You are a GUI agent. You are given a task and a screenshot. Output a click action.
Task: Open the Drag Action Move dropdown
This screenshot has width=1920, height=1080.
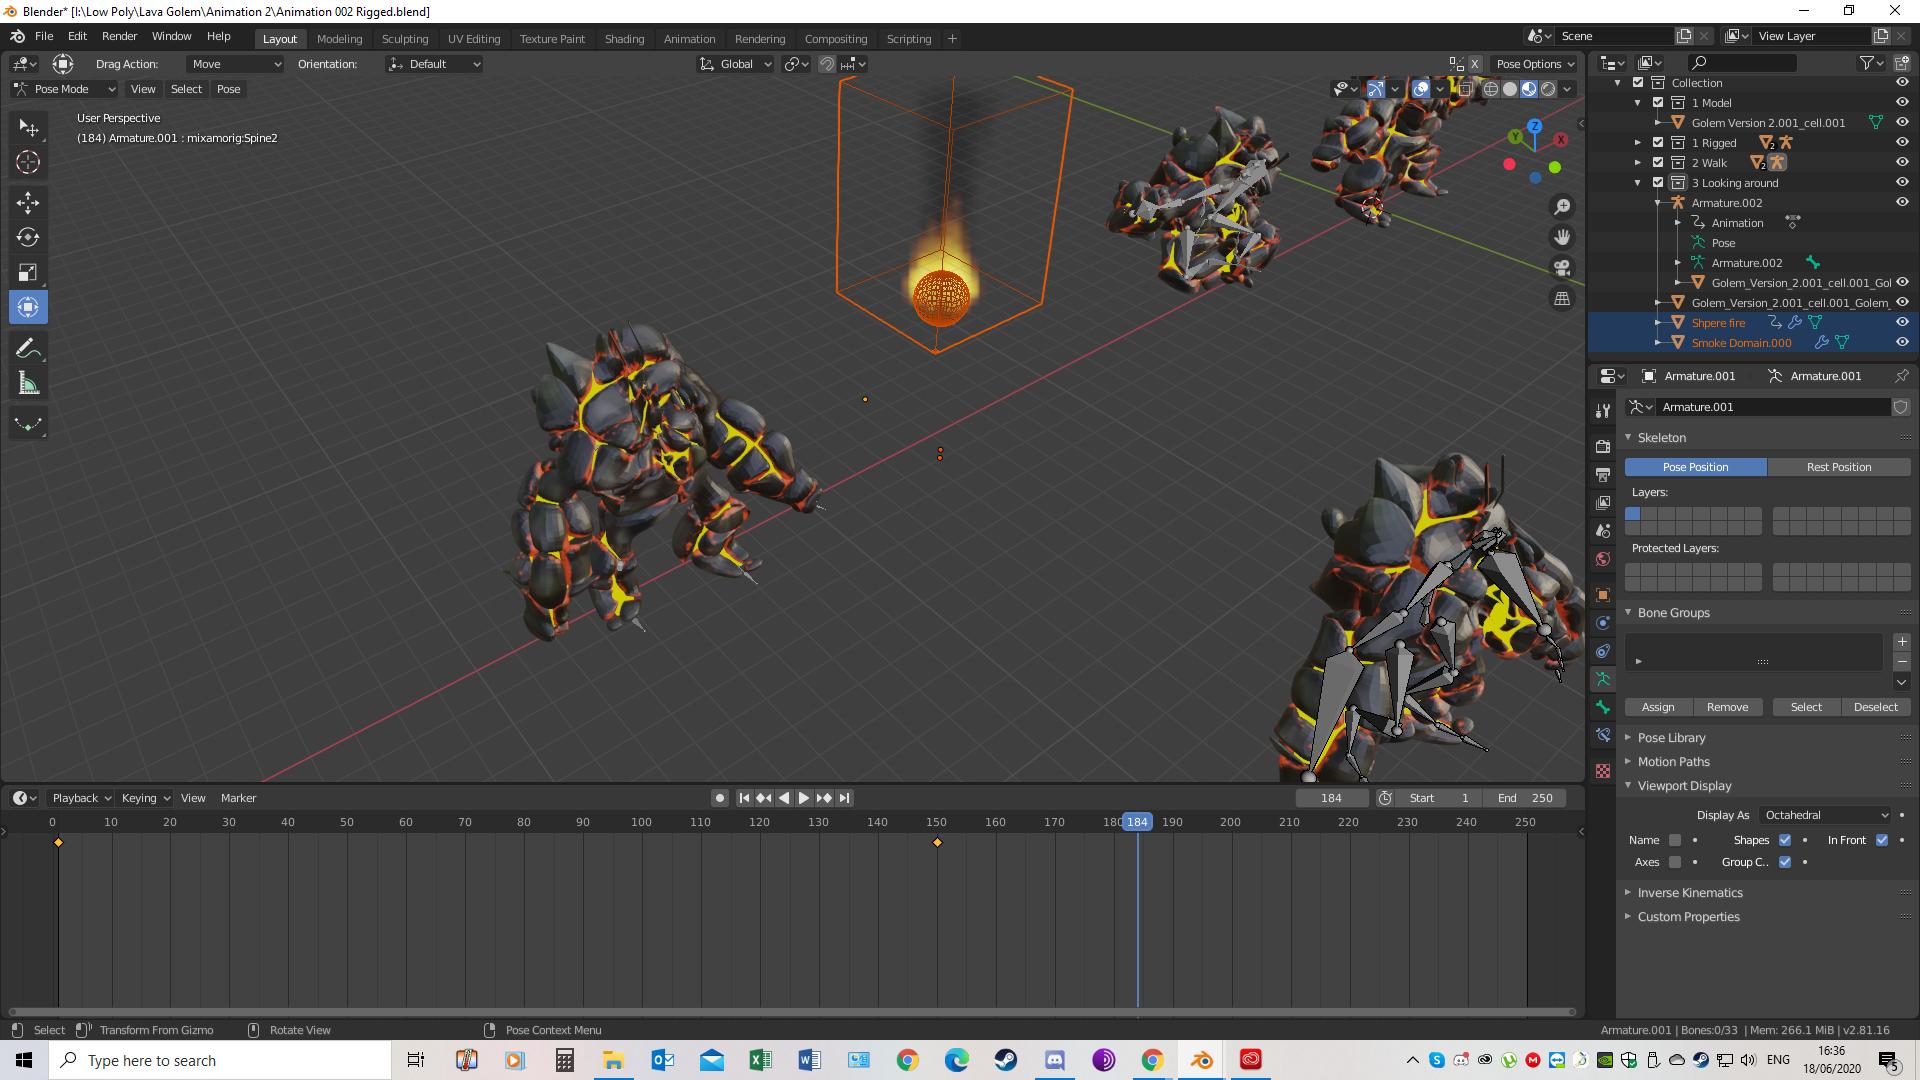point(235,64)
